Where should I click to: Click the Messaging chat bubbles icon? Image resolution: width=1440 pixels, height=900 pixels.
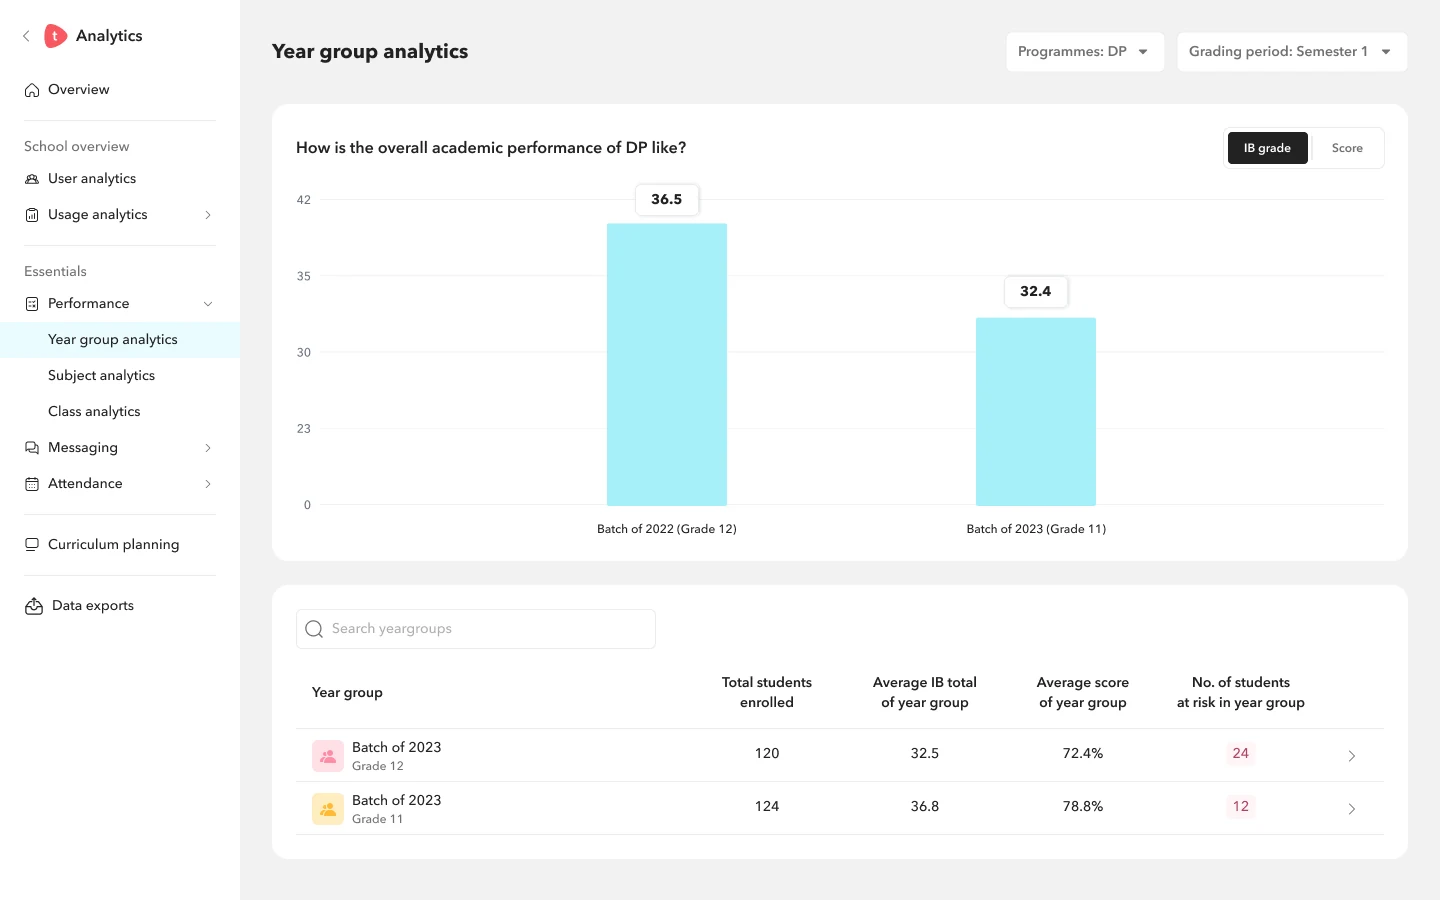tap(32, 448)
